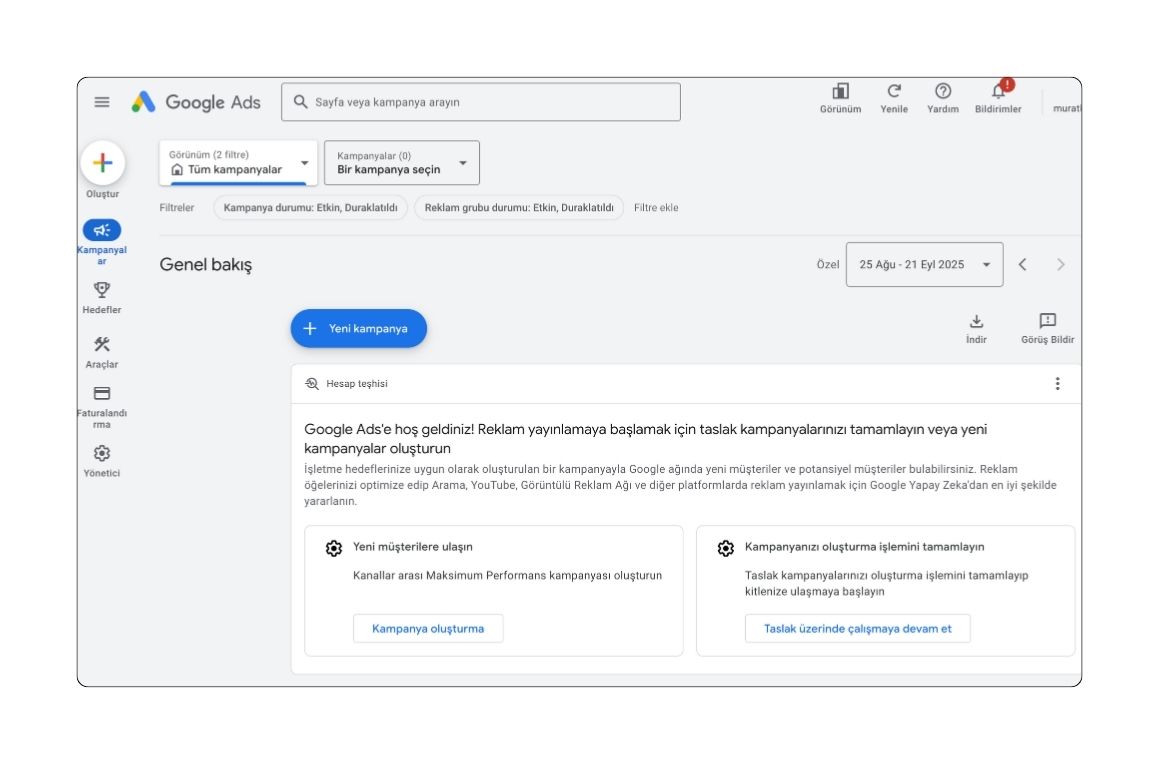
Task: Remove the Kampanya durumu filter chip
Action: tap(311, 208)
